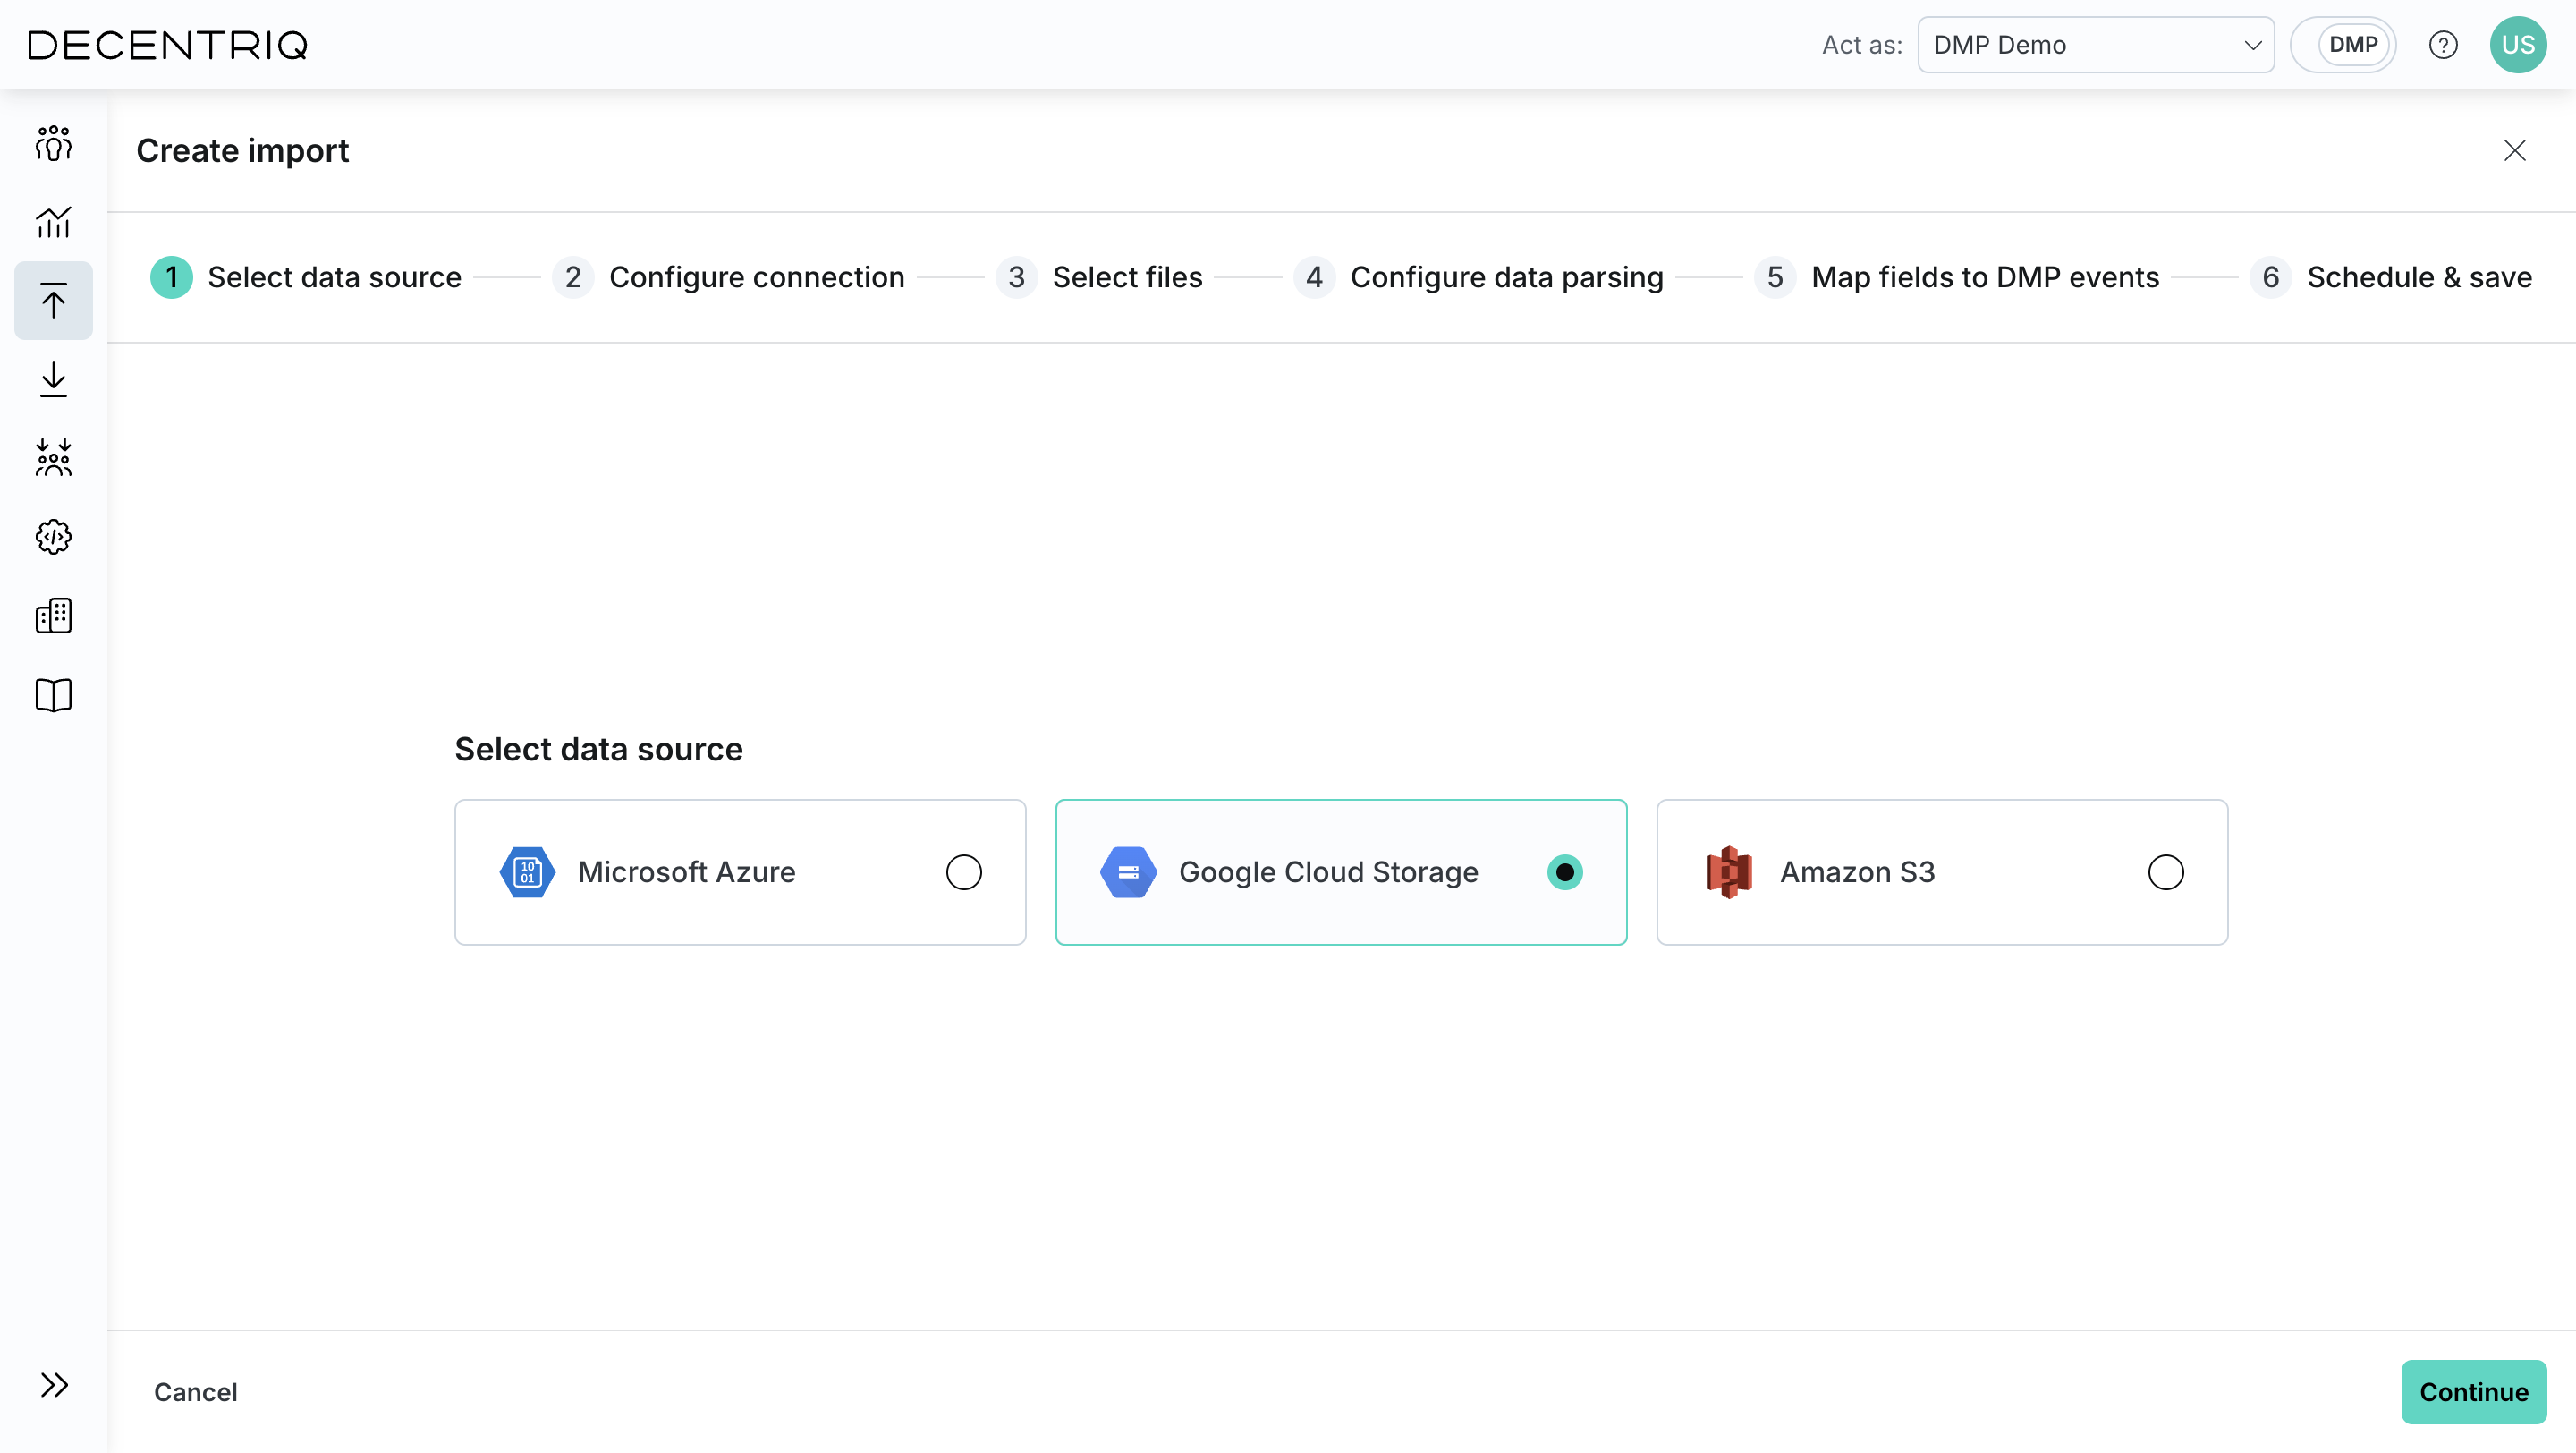Open the organization building icon in sidebar

[x=53, y=616]
